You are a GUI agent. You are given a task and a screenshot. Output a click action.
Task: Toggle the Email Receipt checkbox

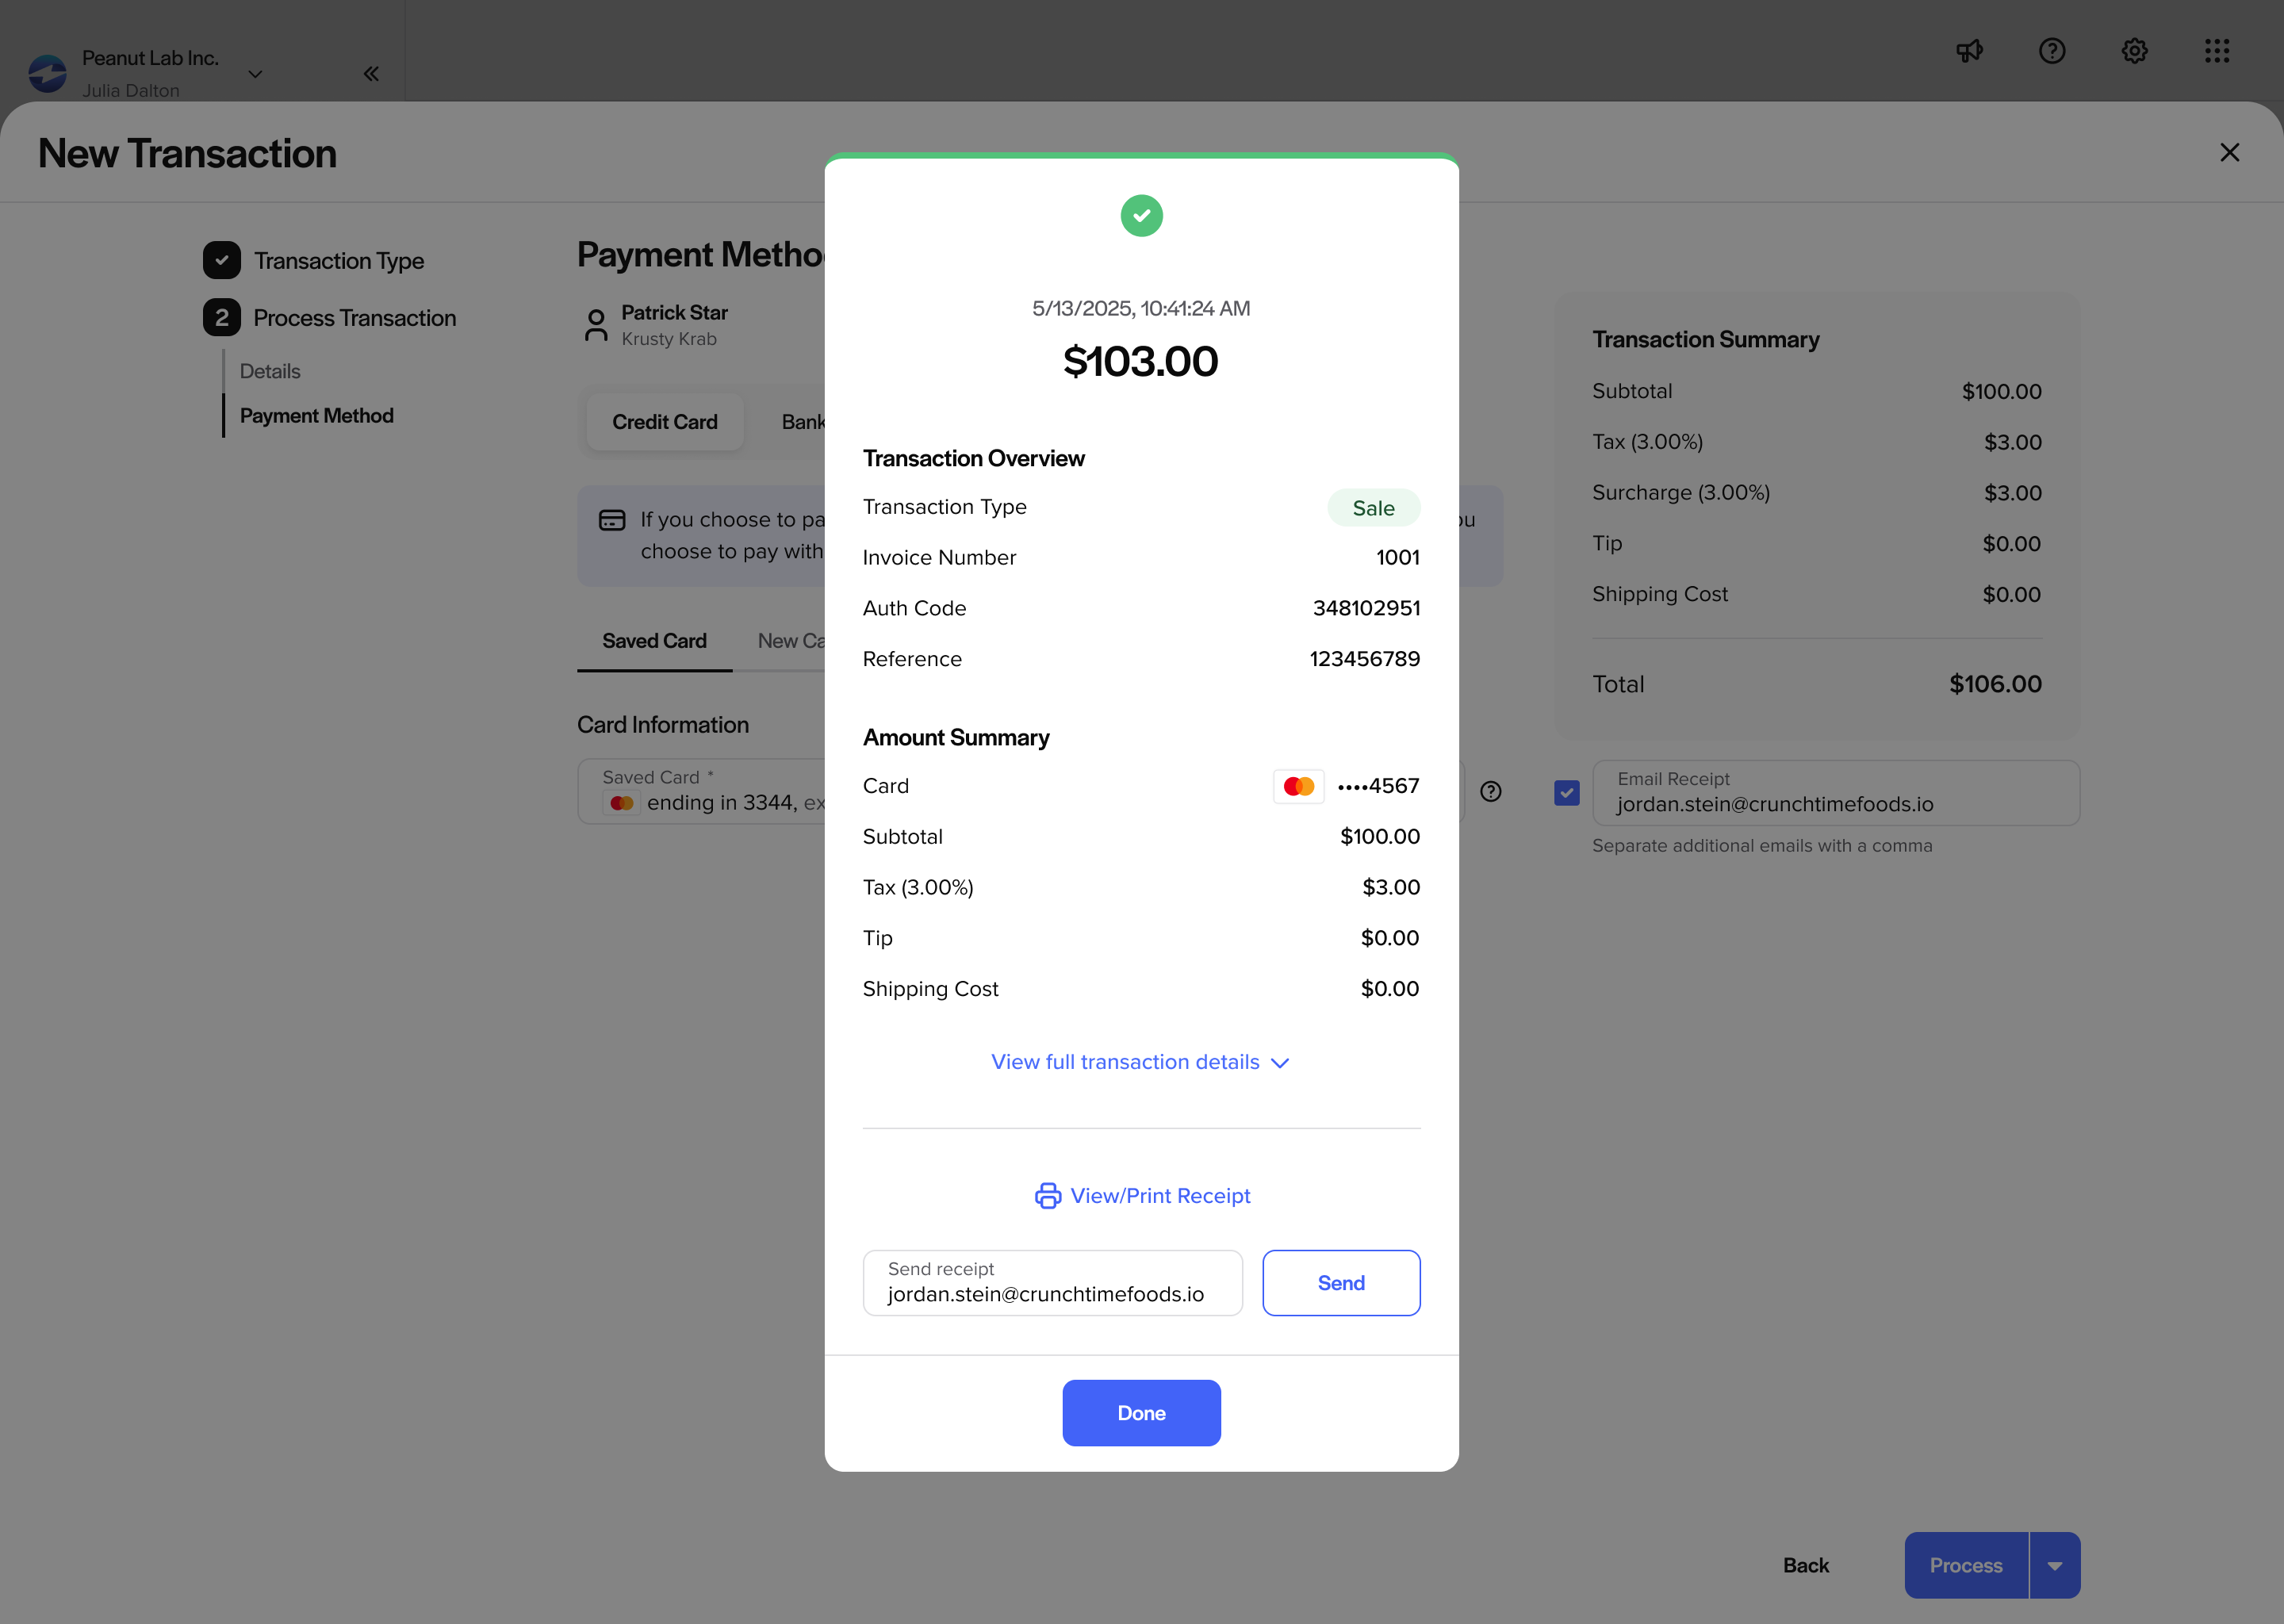click(x=1567, y=793)
